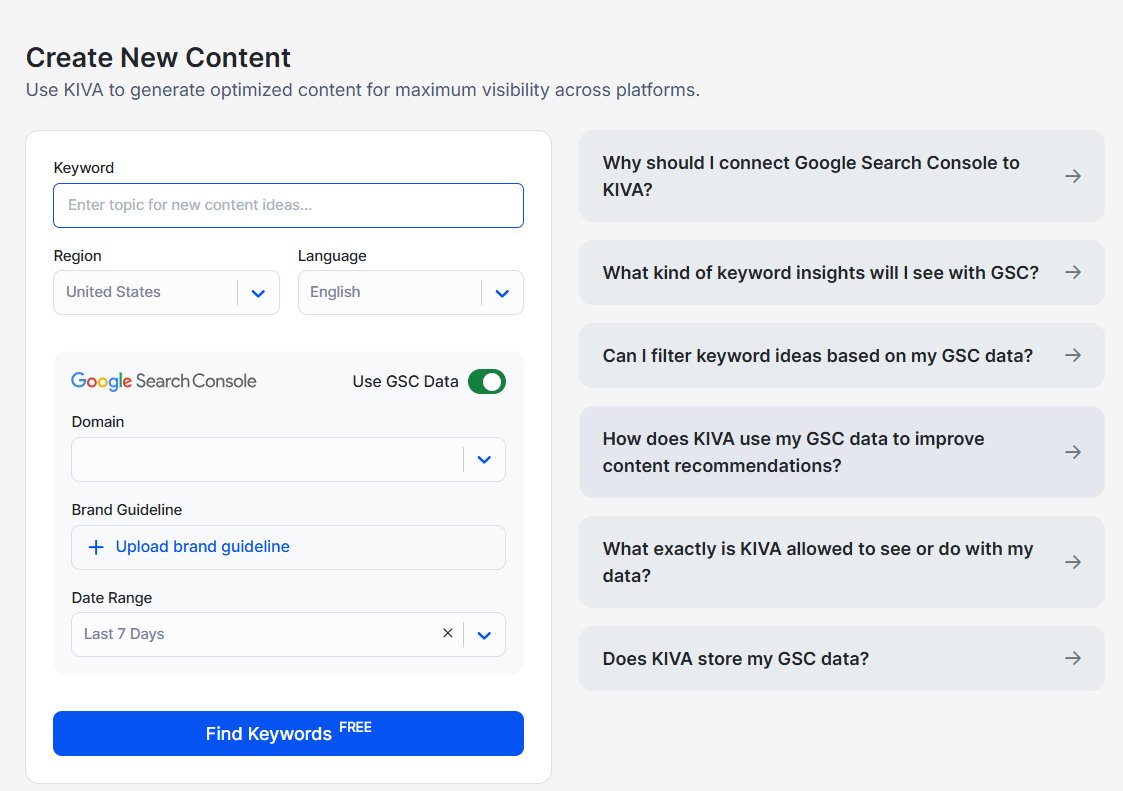1123x791 pixels.
Task: Click the 'Brand Guideline' label
Action: [x=127, y=510]
